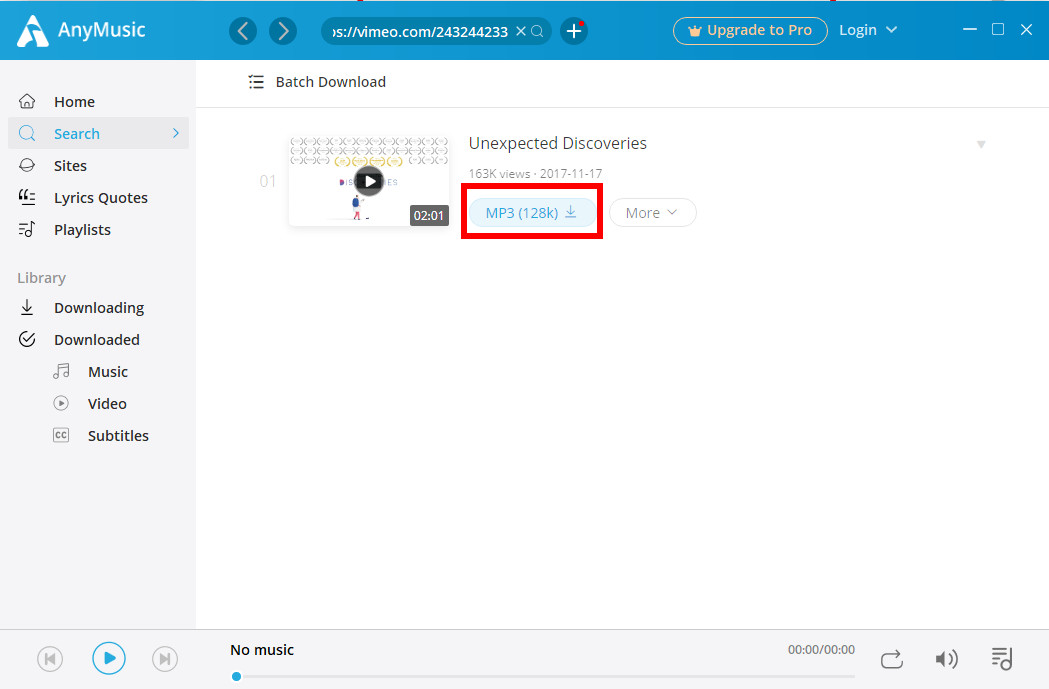
Task: Open Batch Download
Action: tap(317, 82)
